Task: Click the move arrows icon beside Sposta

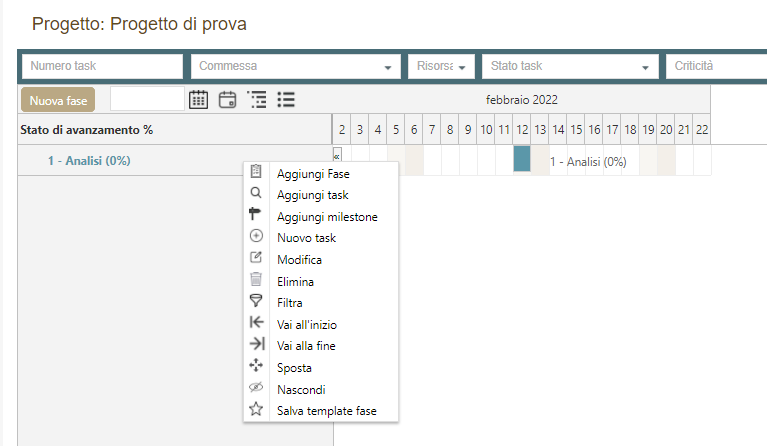Action: pos(256,365)
